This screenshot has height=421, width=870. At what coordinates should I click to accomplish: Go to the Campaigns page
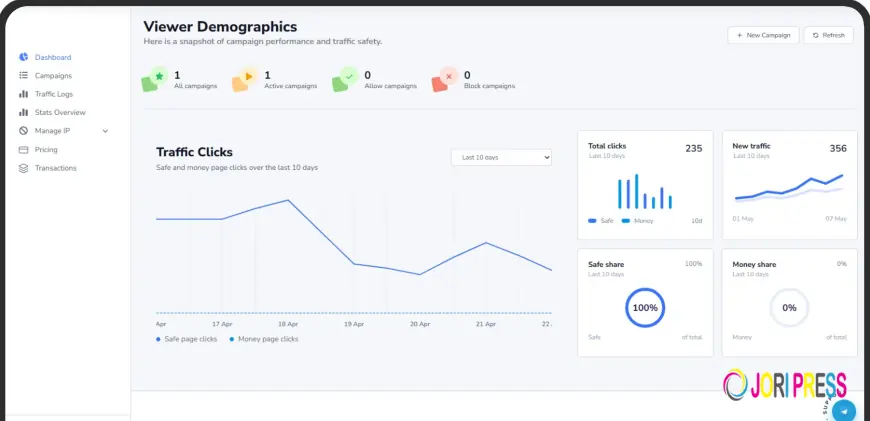(x=53, y=75)
